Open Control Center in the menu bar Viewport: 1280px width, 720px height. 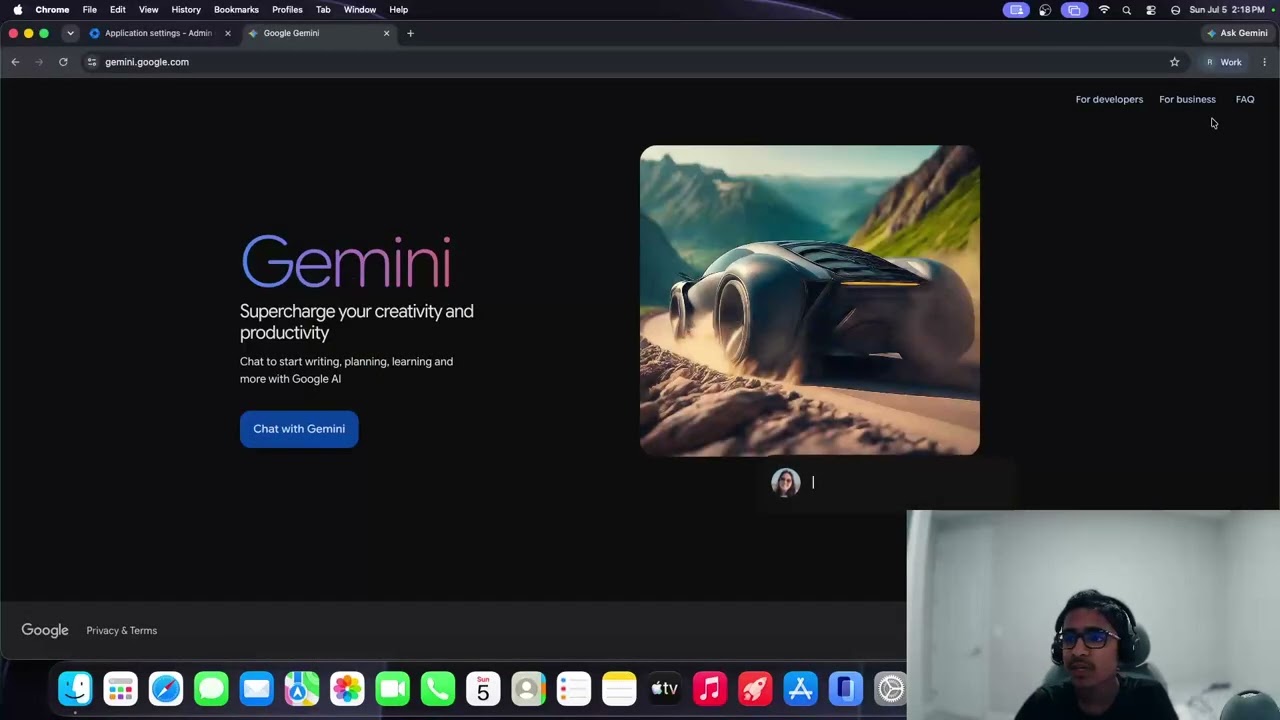[x=1151, y=10]
